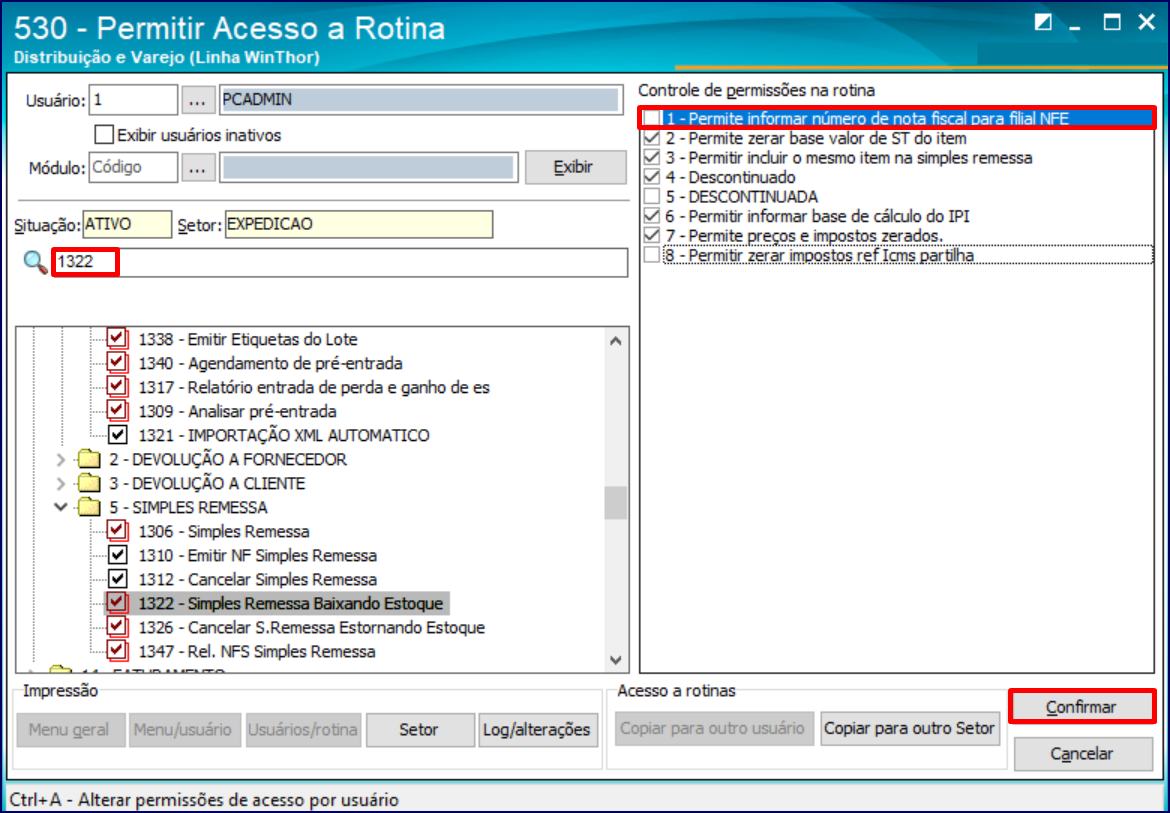The height and width of the screenshot is (813, 1170).
Task: Select the 2 - DEVOLUÇÃO A FORNECEDOR folder label
Action: (x=228, y=459)
